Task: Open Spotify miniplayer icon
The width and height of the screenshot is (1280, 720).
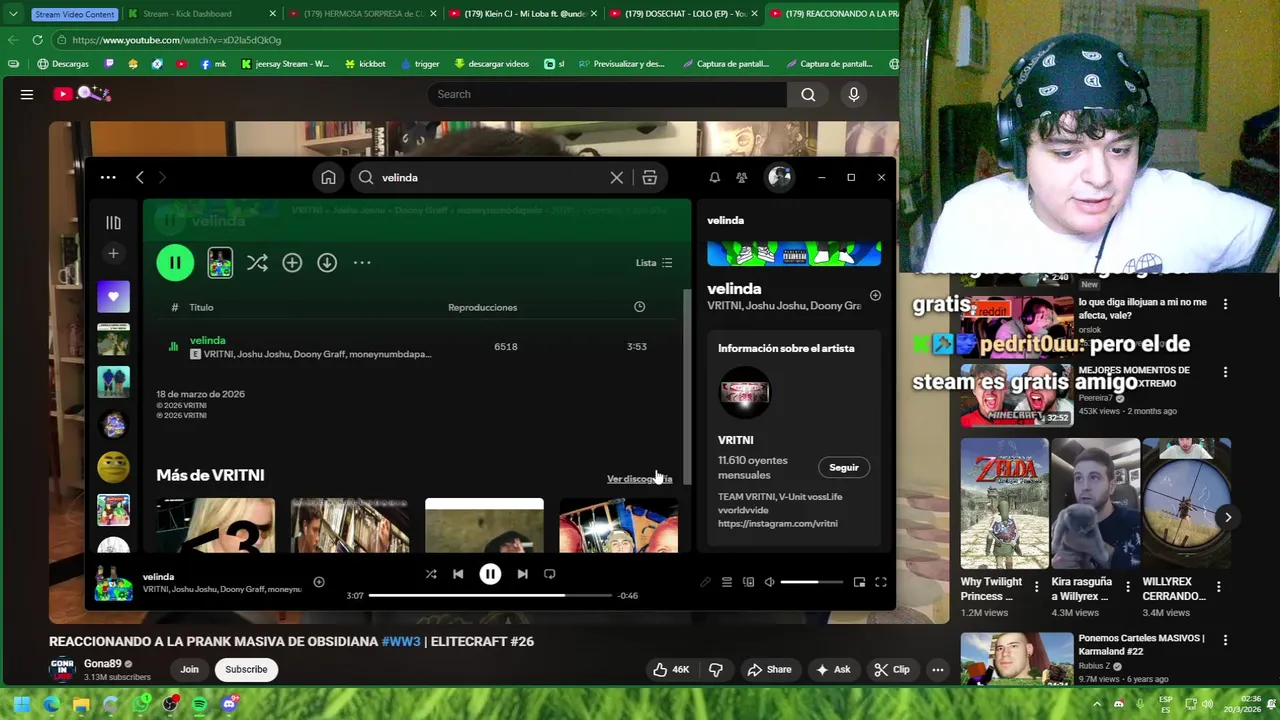Action: coord(859,582)
